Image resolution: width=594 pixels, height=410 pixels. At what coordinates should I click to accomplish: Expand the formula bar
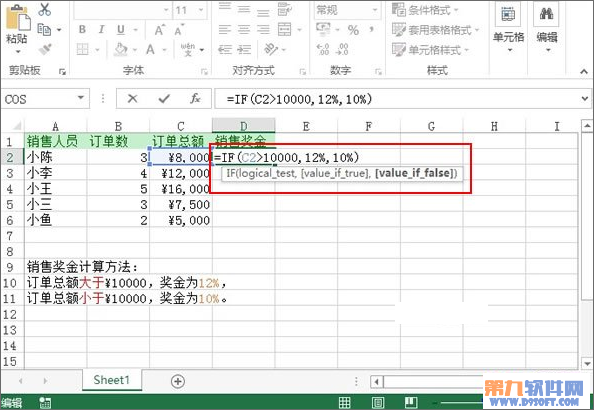[x=584, y=99]
